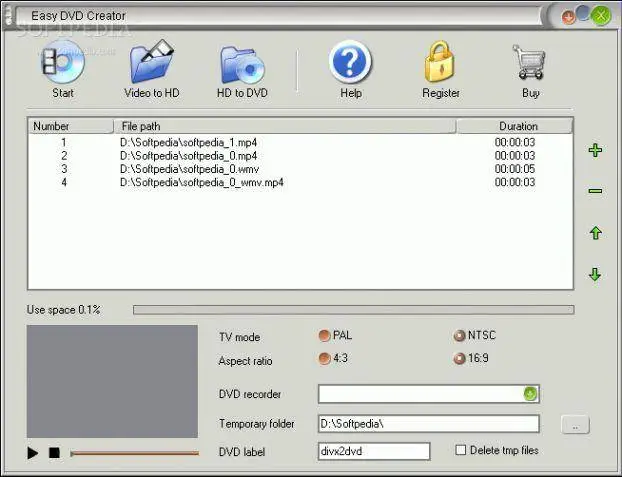This screenshot has height=477, width=622.
Task: Select NTSC TV mode
Action: [459, 336]
